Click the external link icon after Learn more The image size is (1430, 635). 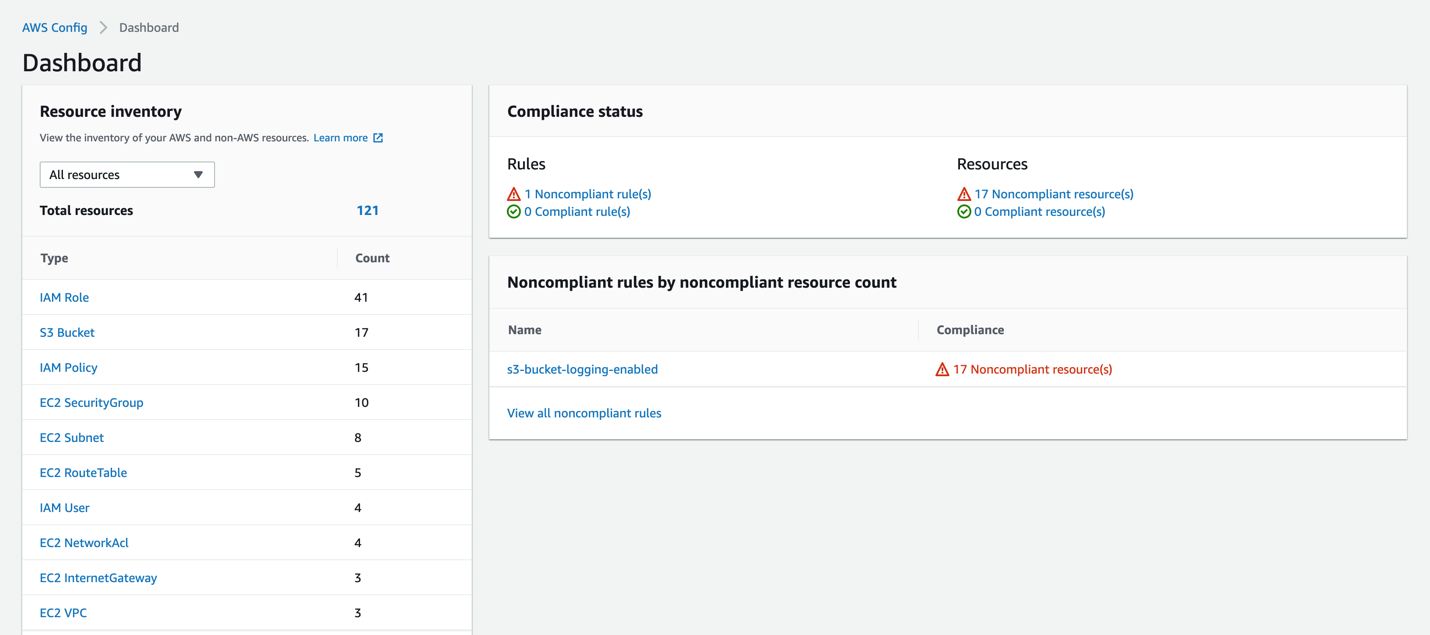tap(377, 137)
